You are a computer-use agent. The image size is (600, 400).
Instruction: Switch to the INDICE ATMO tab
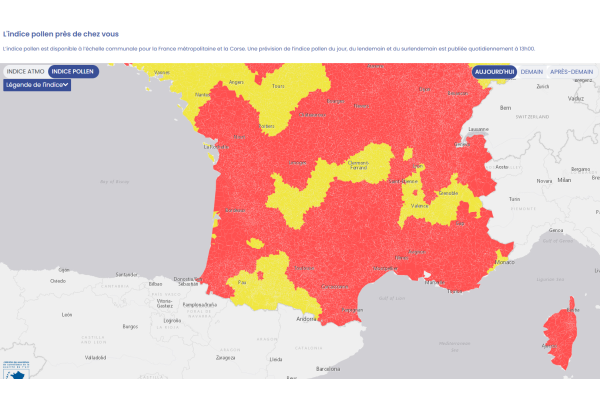pos(25,72)
